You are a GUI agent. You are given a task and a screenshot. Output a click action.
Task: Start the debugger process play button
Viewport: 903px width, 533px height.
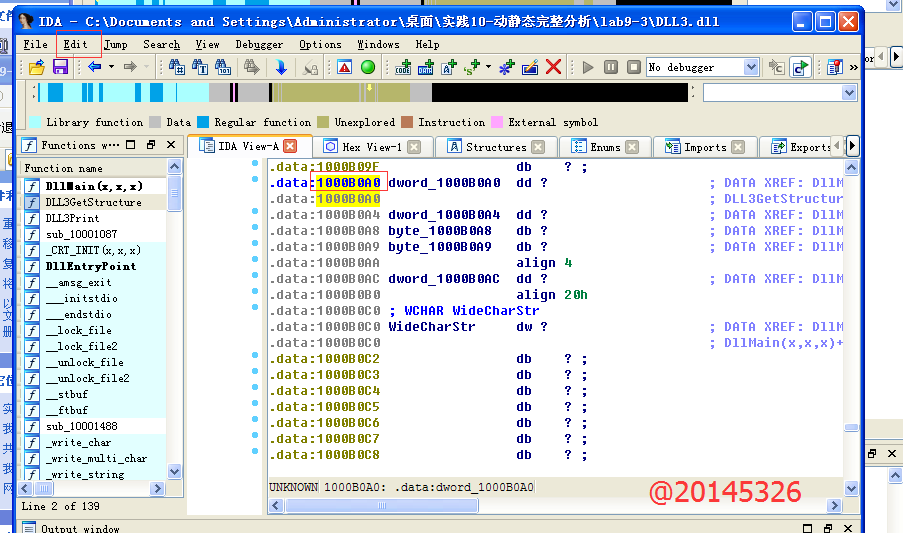587,67
